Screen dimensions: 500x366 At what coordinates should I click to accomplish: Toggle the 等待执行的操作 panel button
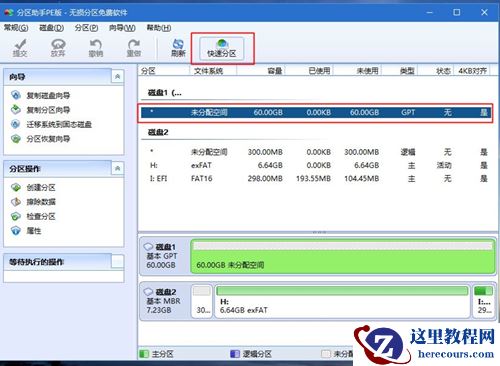point(117,262)
